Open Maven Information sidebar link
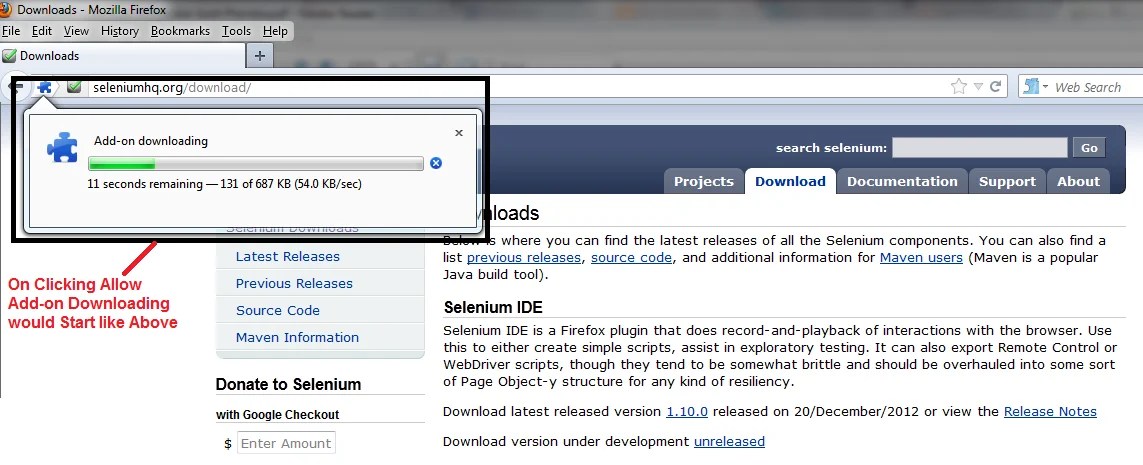1143x465 pixels. coord(297,337)
